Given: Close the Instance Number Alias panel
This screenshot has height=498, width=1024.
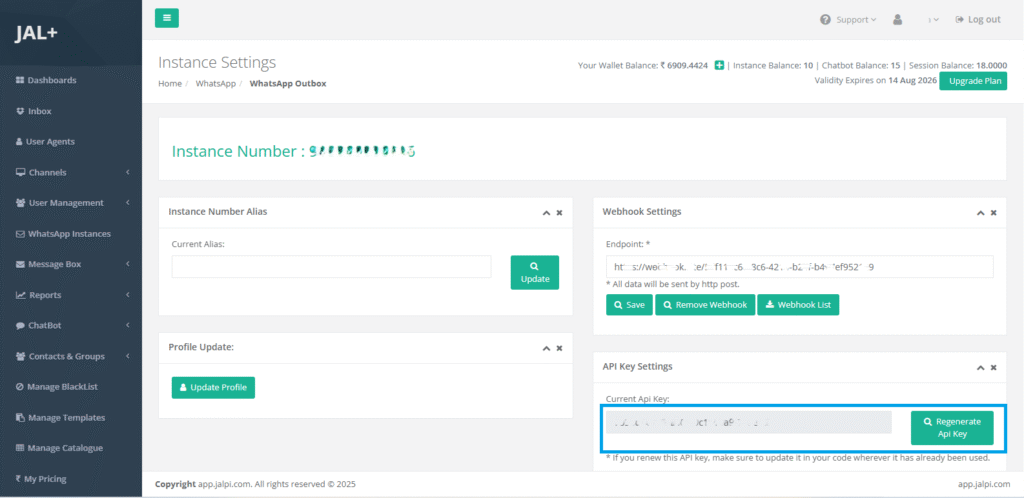Looking at the screenshot, I should tap(559, 213).
